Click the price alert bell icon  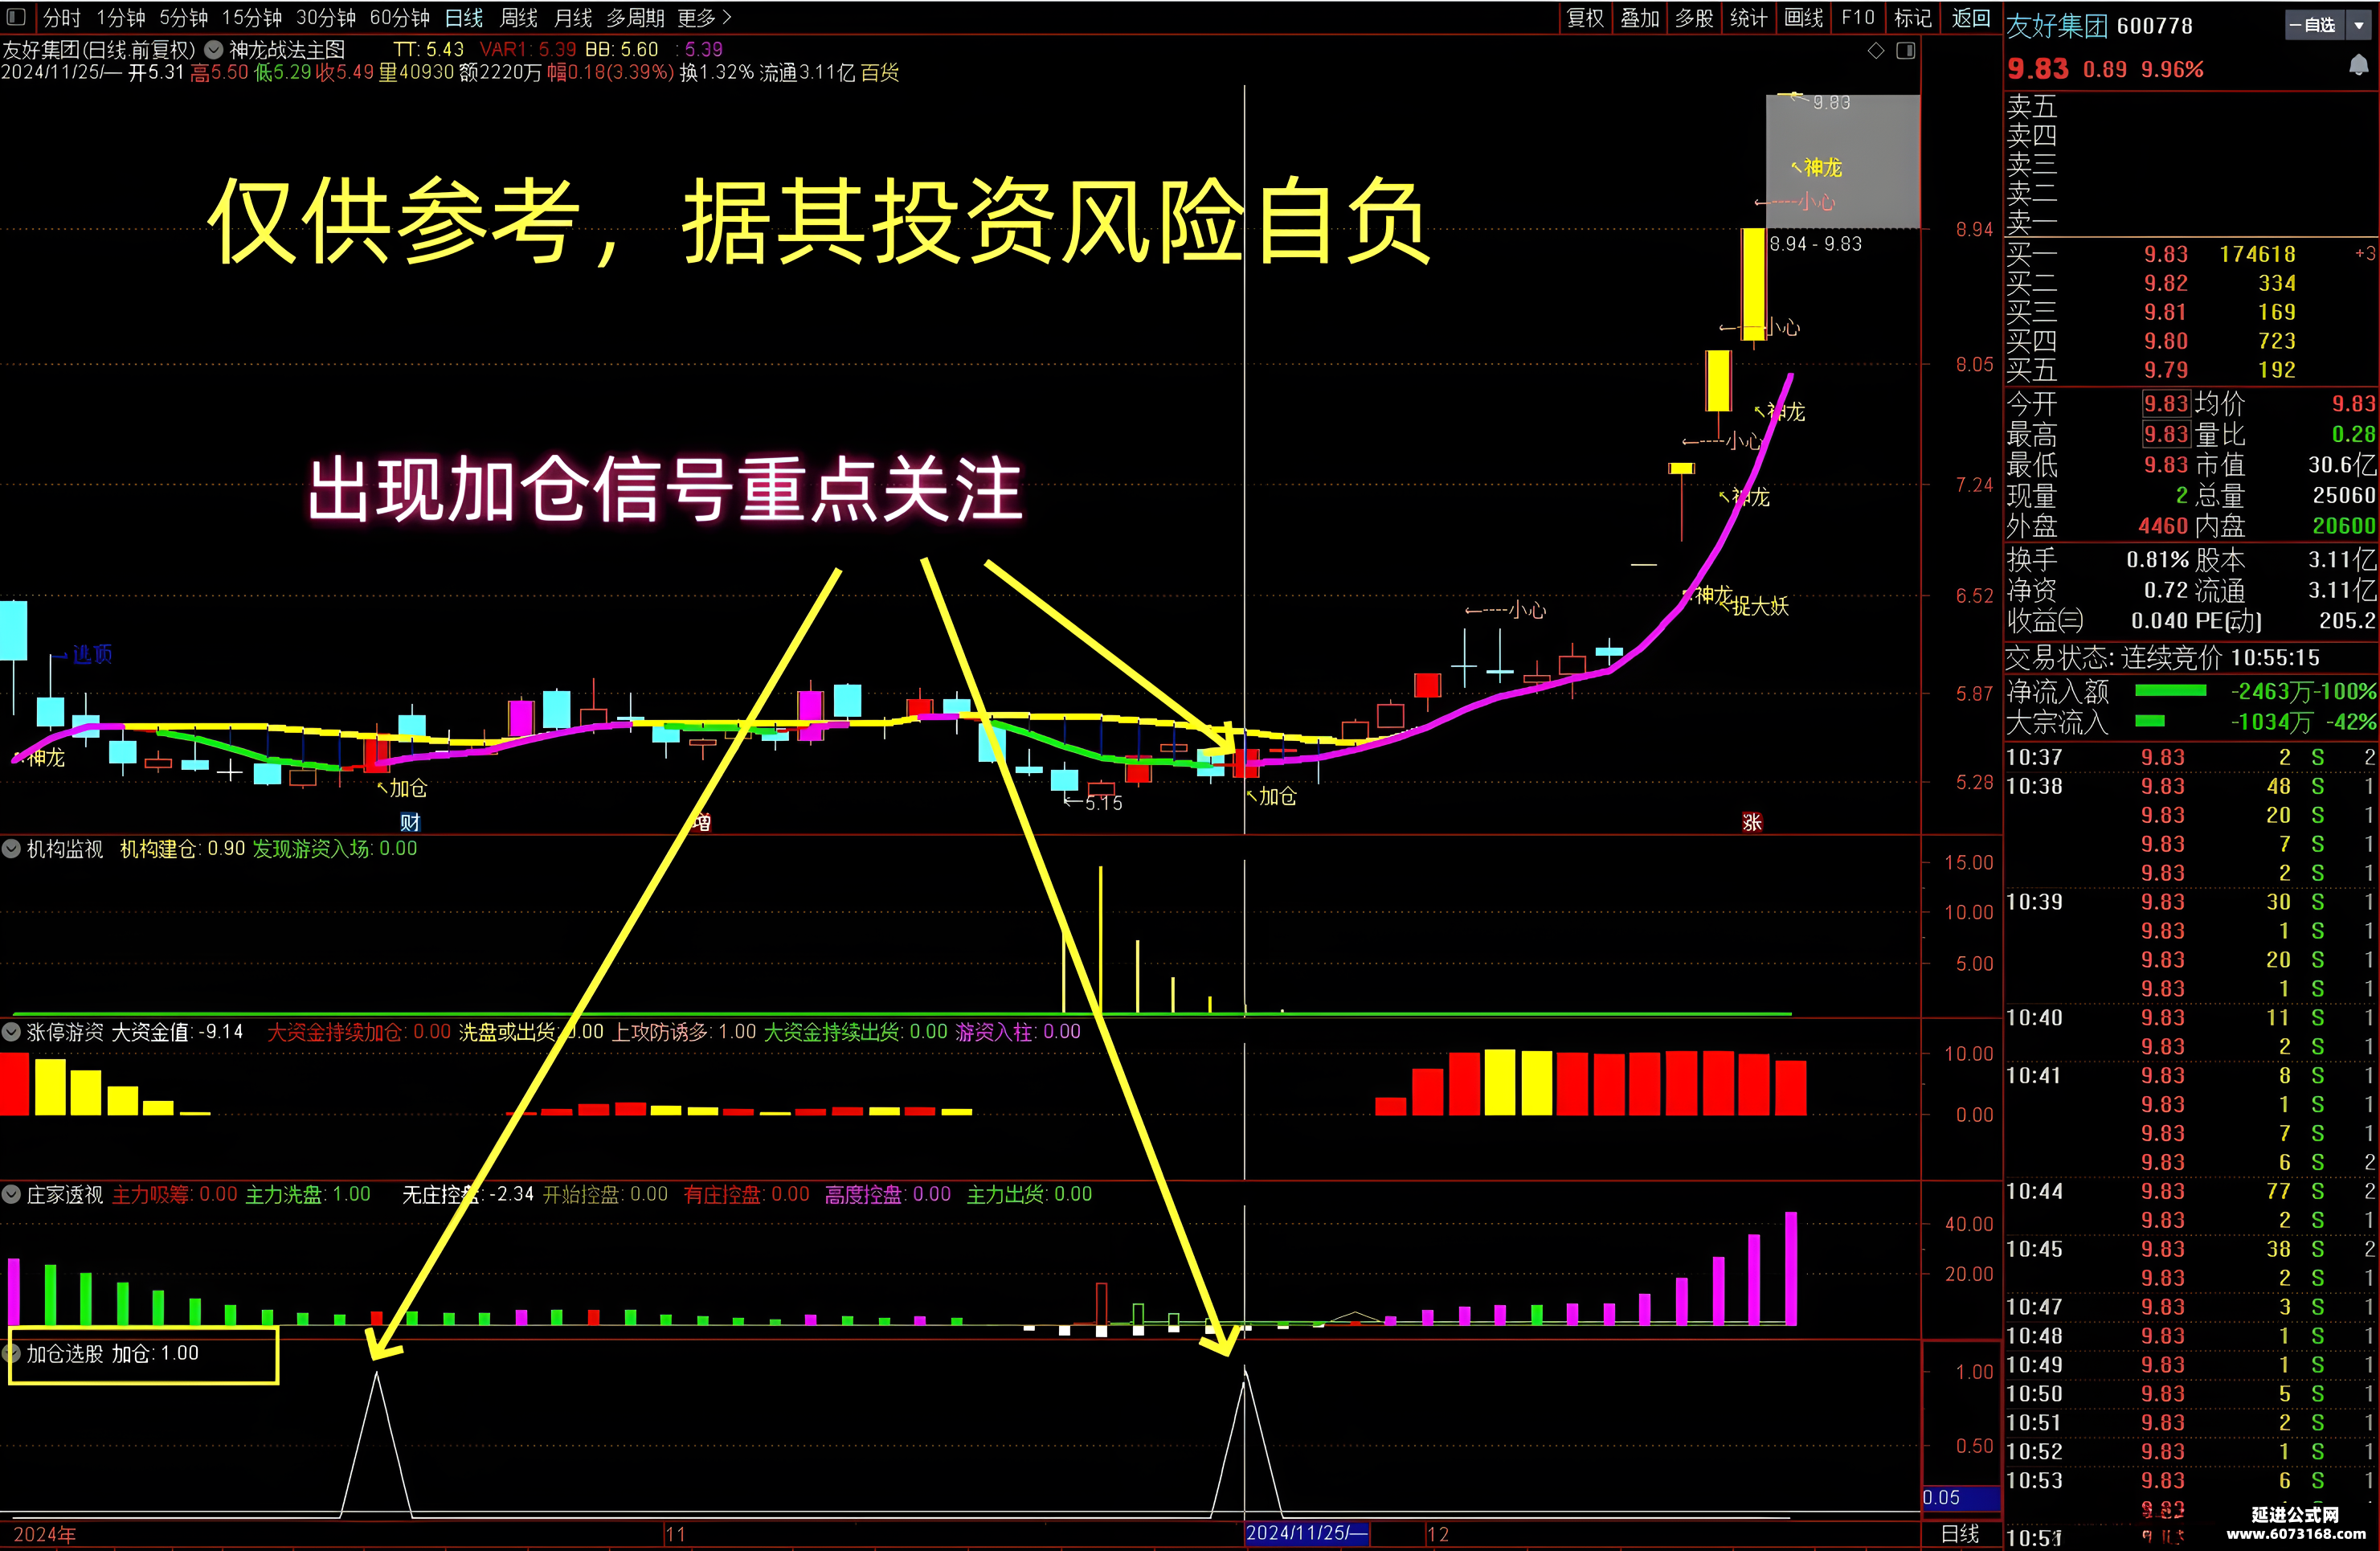(x=2358, y=66)
